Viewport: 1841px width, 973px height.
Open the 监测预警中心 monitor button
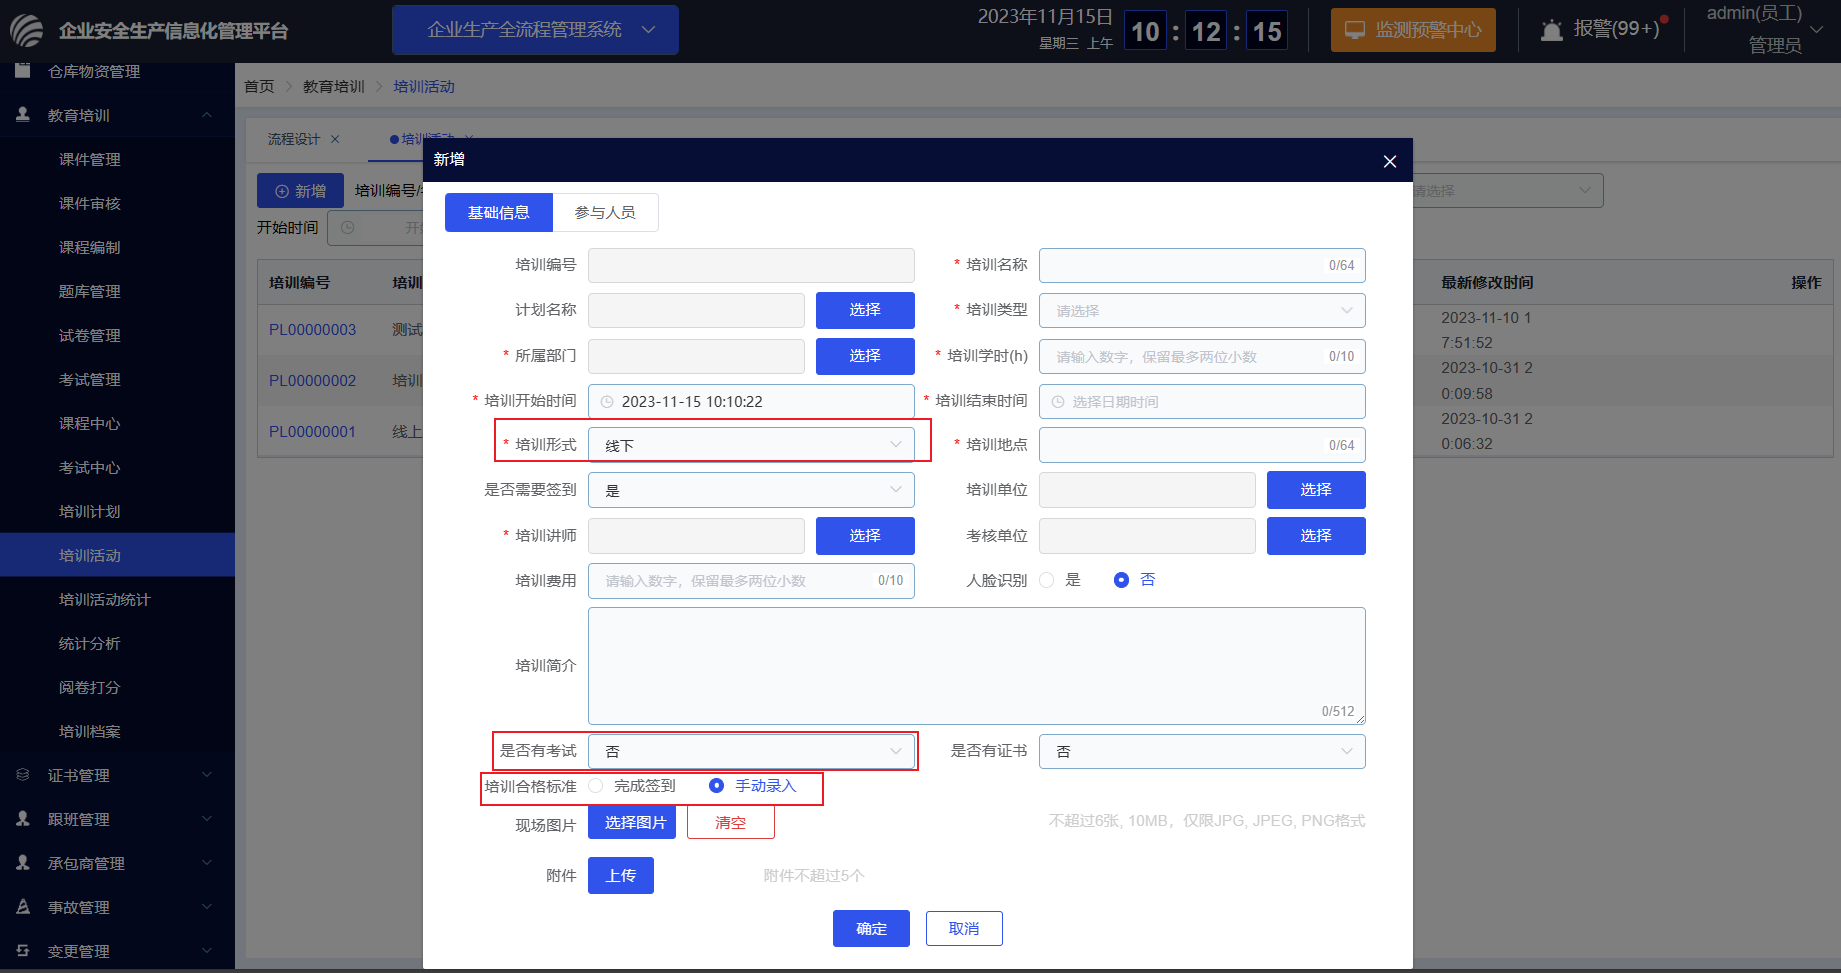[x=1413, y=30]
